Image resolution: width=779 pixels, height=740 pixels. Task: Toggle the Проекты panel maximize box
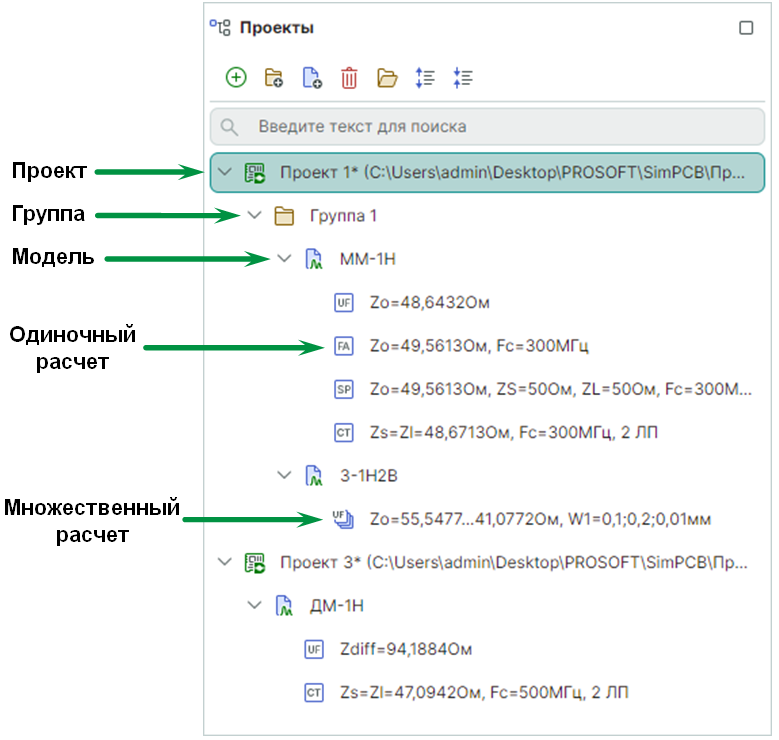pos(746,28)
